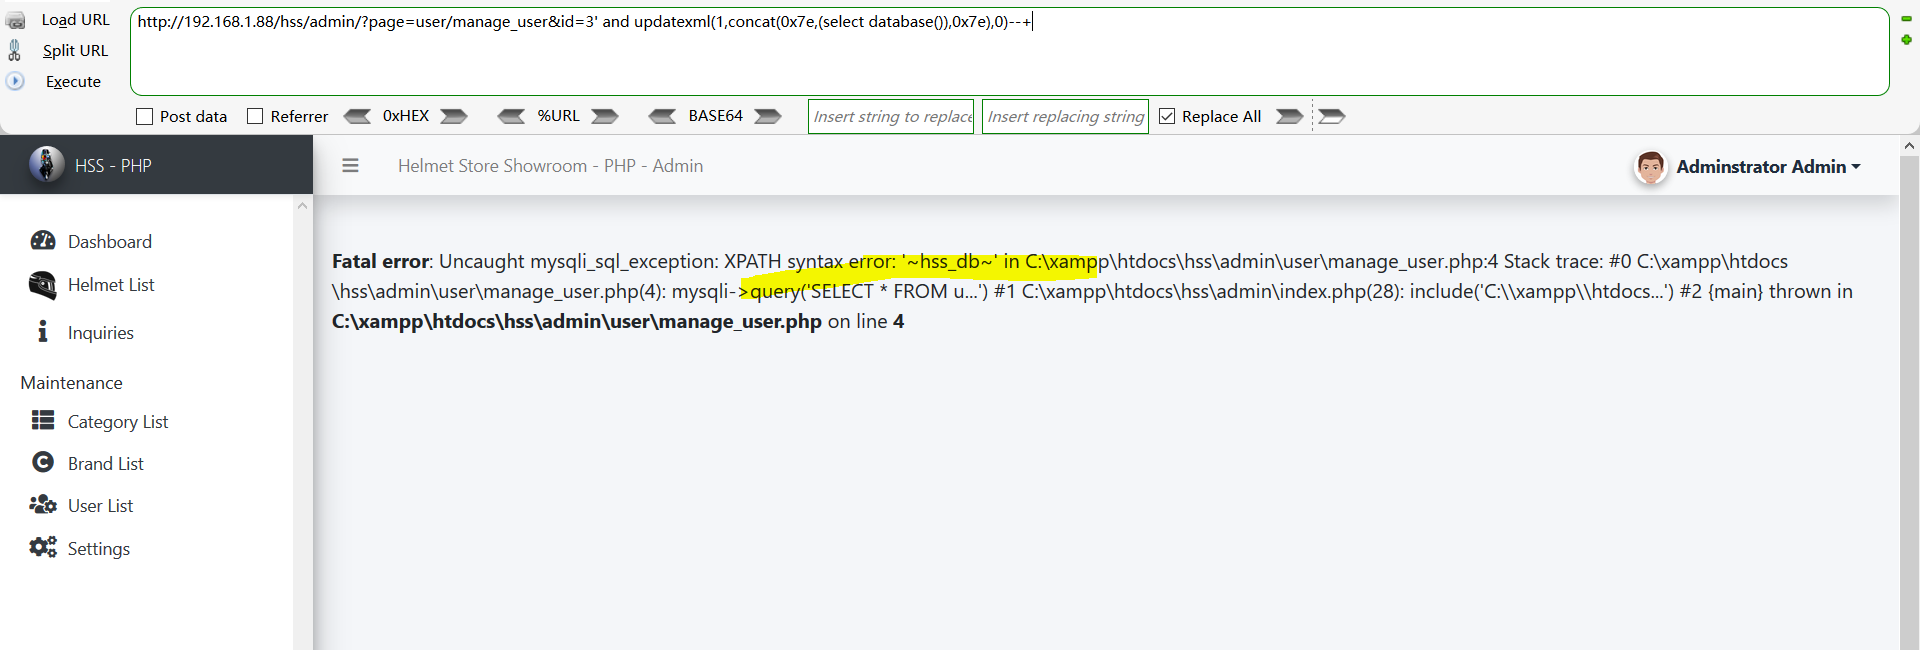Screen dimensions: 1920x650
Task: Open the Inquiries page
Action: tap(101, 333)
